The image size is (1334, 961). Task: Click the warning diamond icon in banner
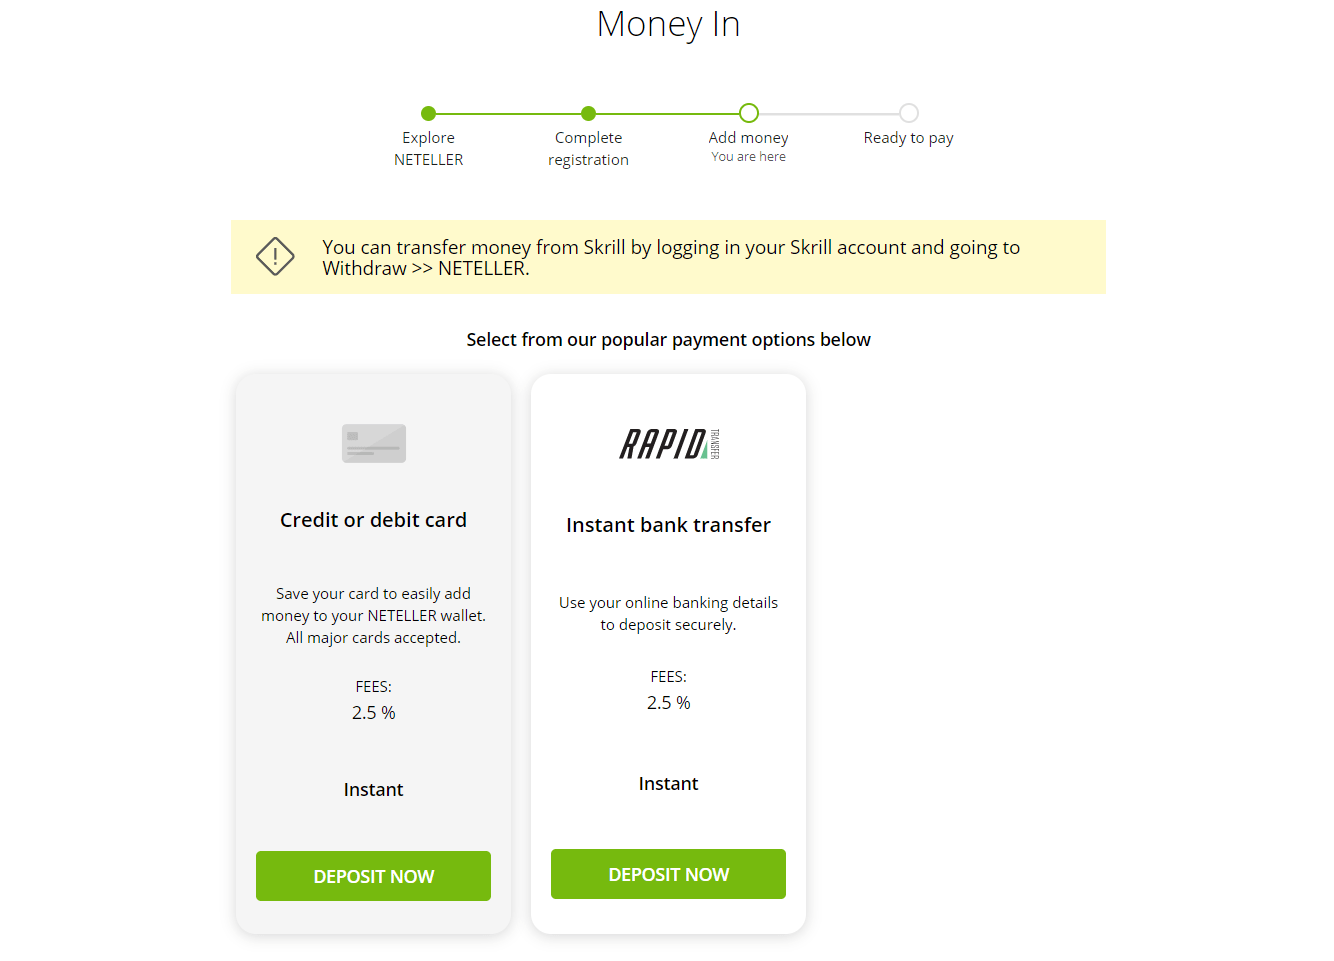pyautogui.click(x=275, y=257)
